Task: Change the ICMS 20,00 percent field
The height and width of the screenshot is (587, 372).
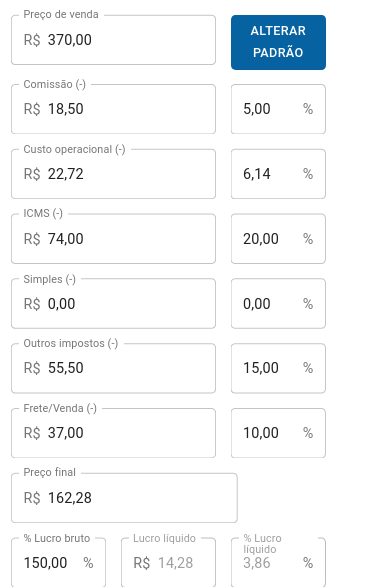Action: (x=278, y=238)
